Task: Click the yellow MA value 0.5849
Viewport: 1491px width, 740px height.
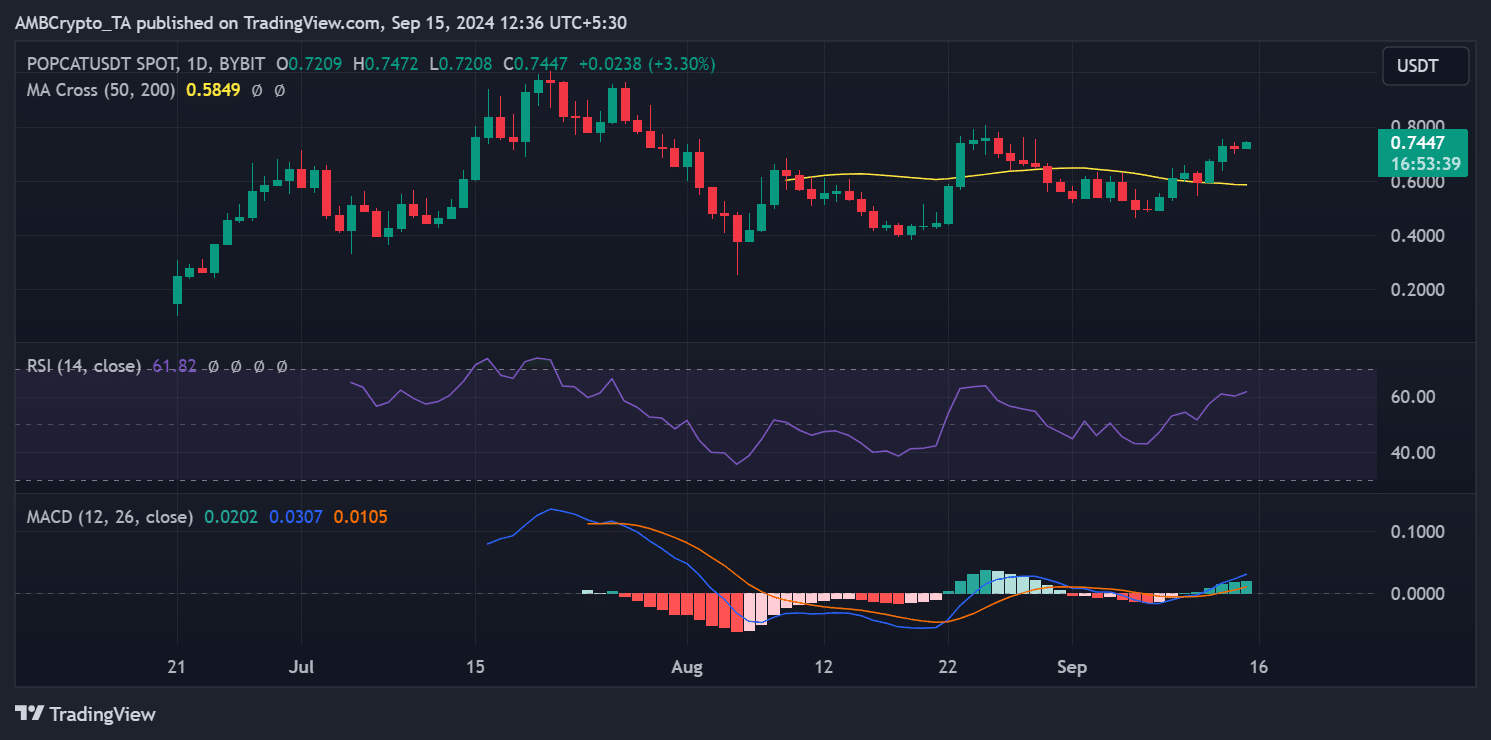Action: click(x=213, y=90)
